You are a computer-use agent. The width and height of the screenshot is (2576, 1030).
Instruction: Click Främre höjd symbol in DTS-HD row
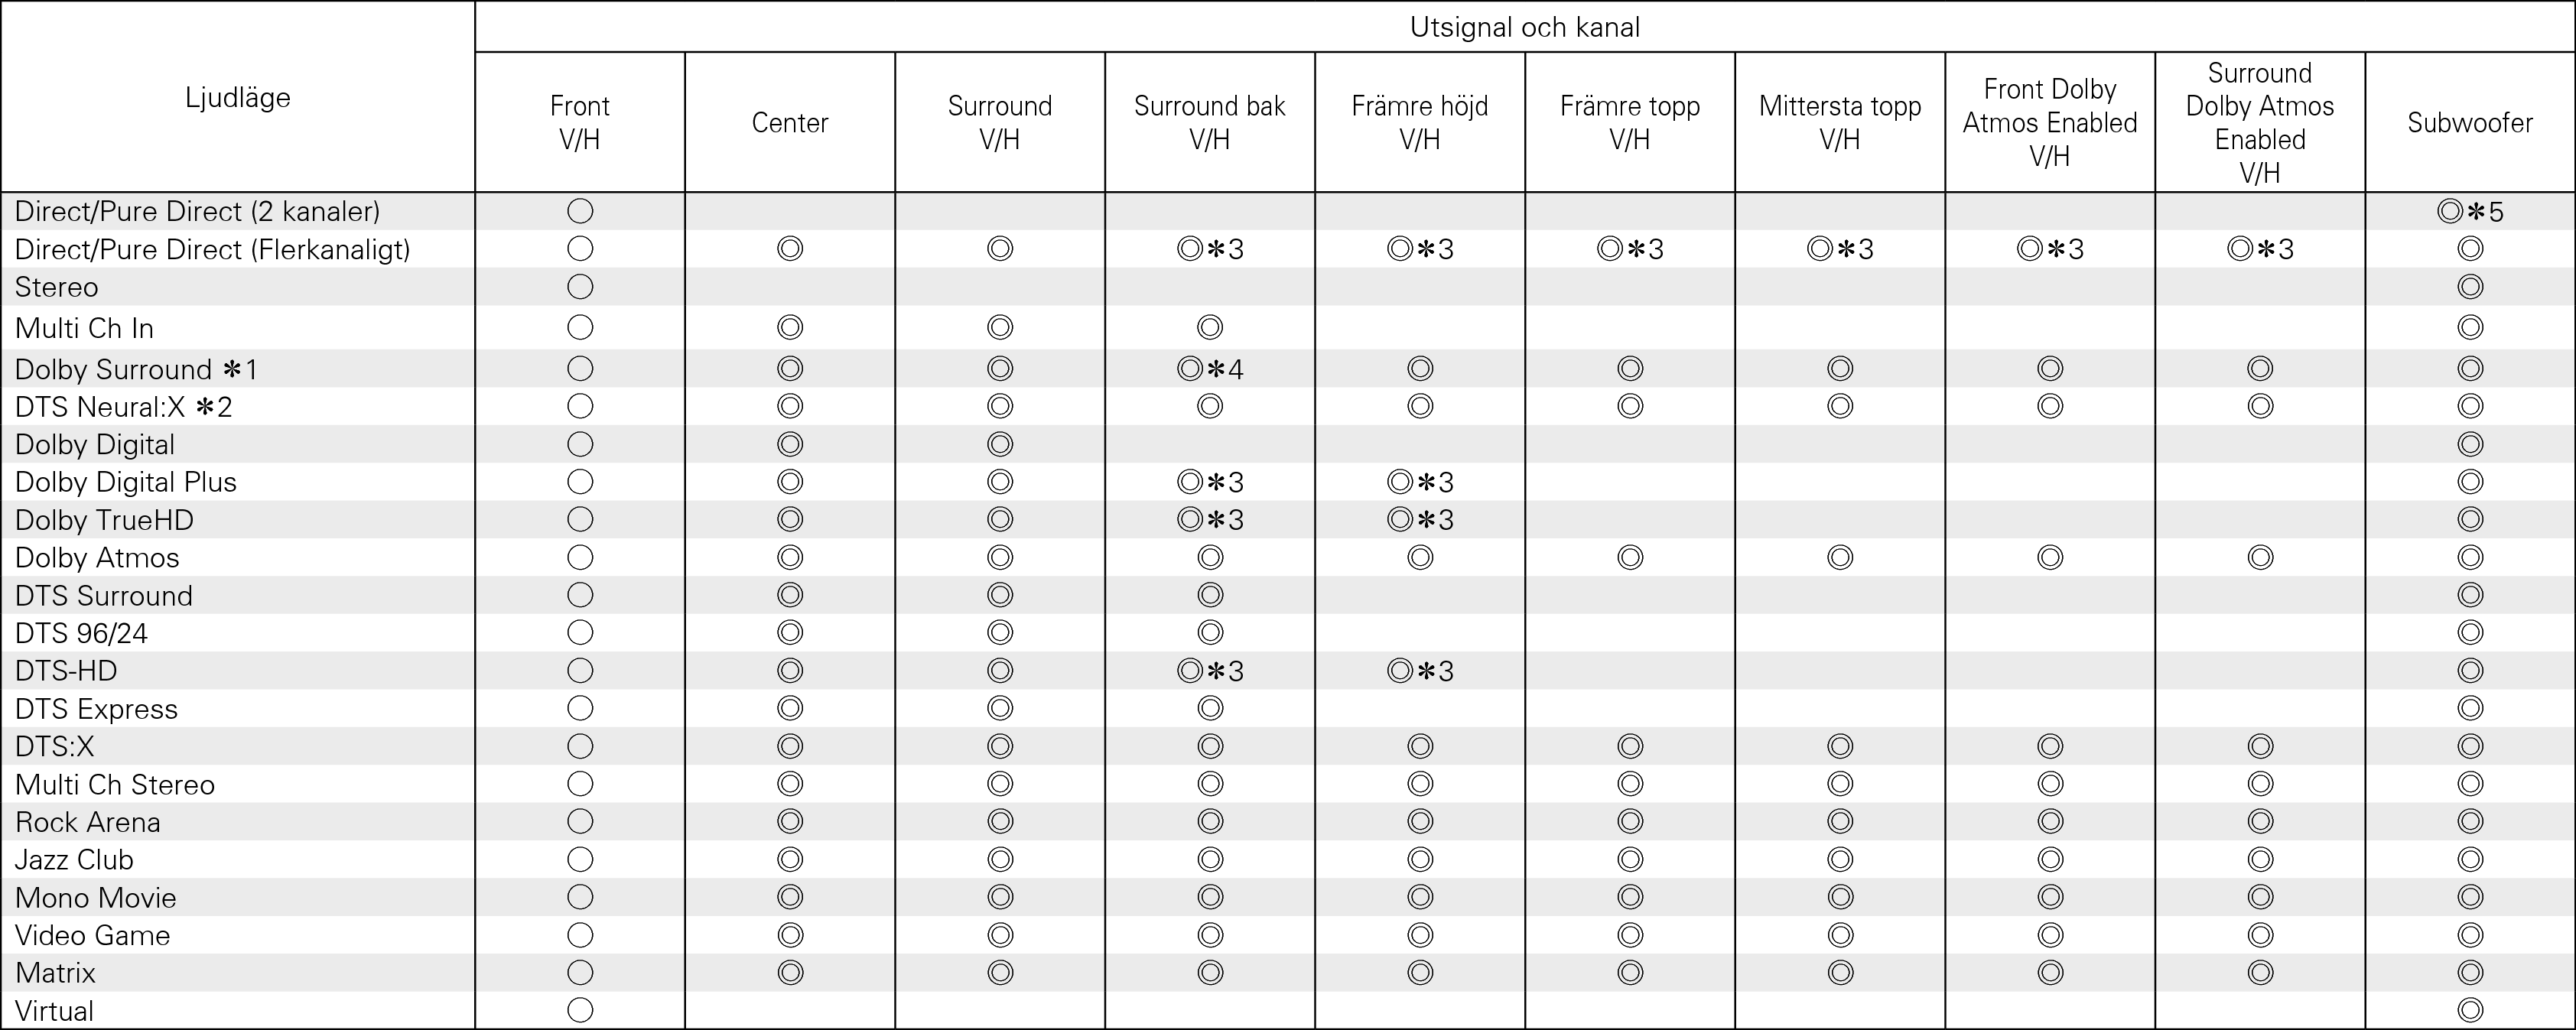tap(1419, 671)
